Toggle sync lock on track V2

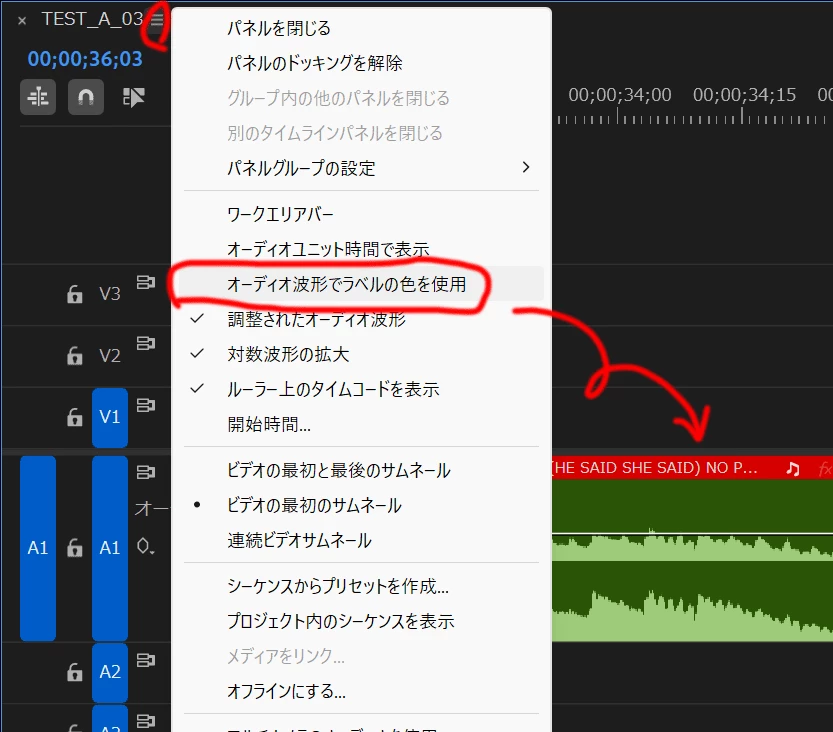(146, 343)
